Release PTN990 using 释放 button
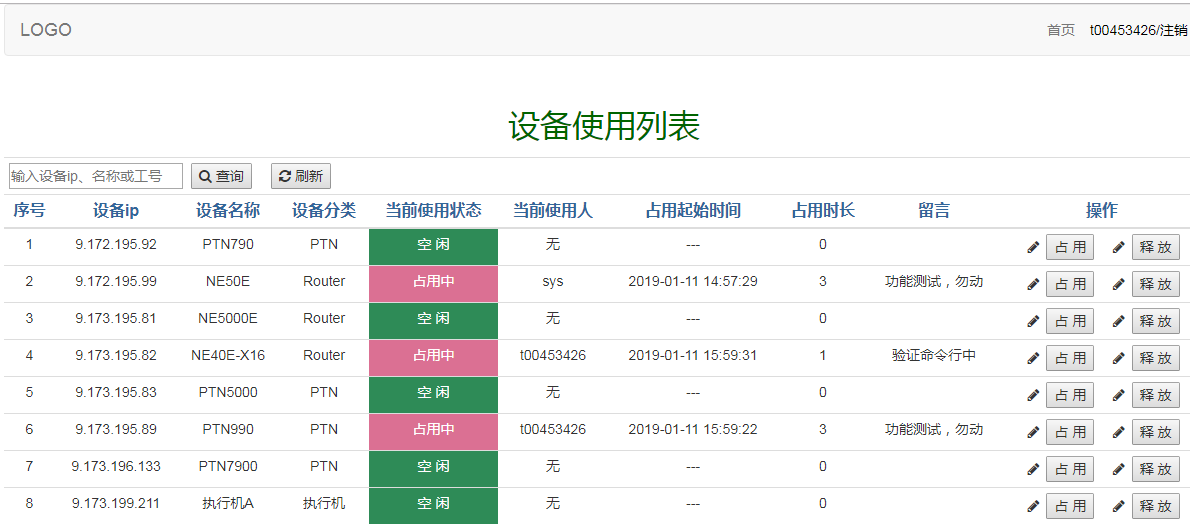This screenshot has height=529, width=1190. tap(1156, 433)
